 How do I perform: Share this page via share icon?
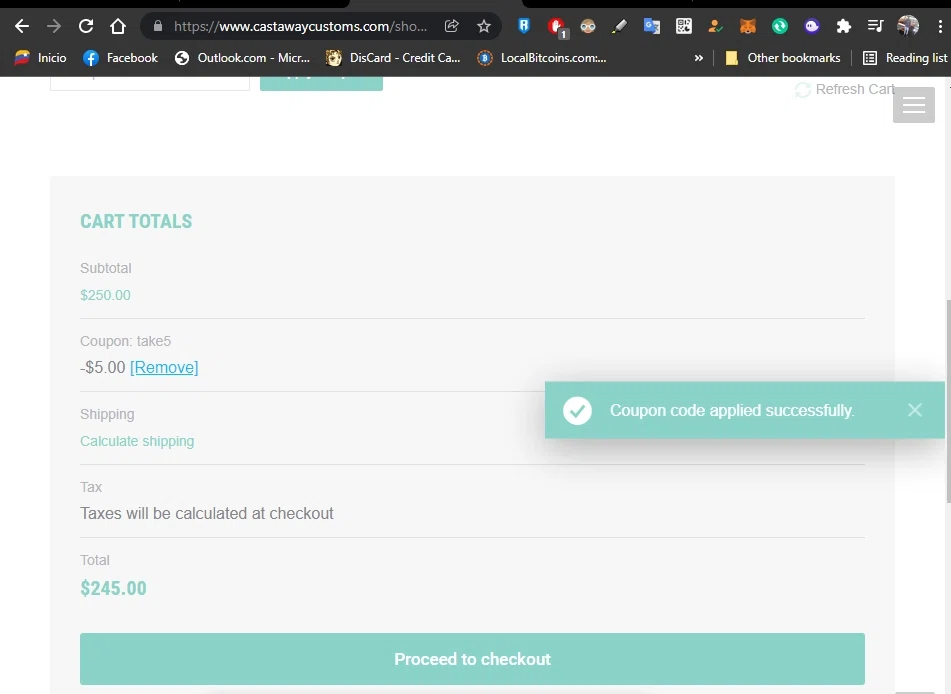click(451, 26)
